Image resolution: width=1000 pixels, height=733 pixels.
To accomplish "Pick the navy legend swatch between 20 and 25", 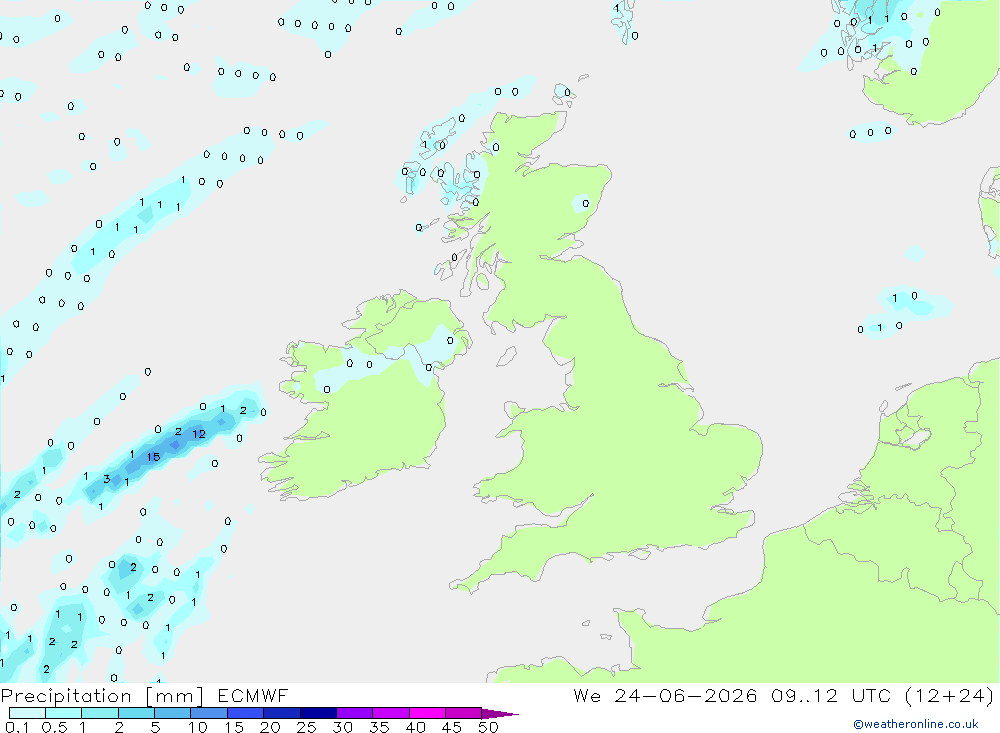I will [x=281, y=713].
